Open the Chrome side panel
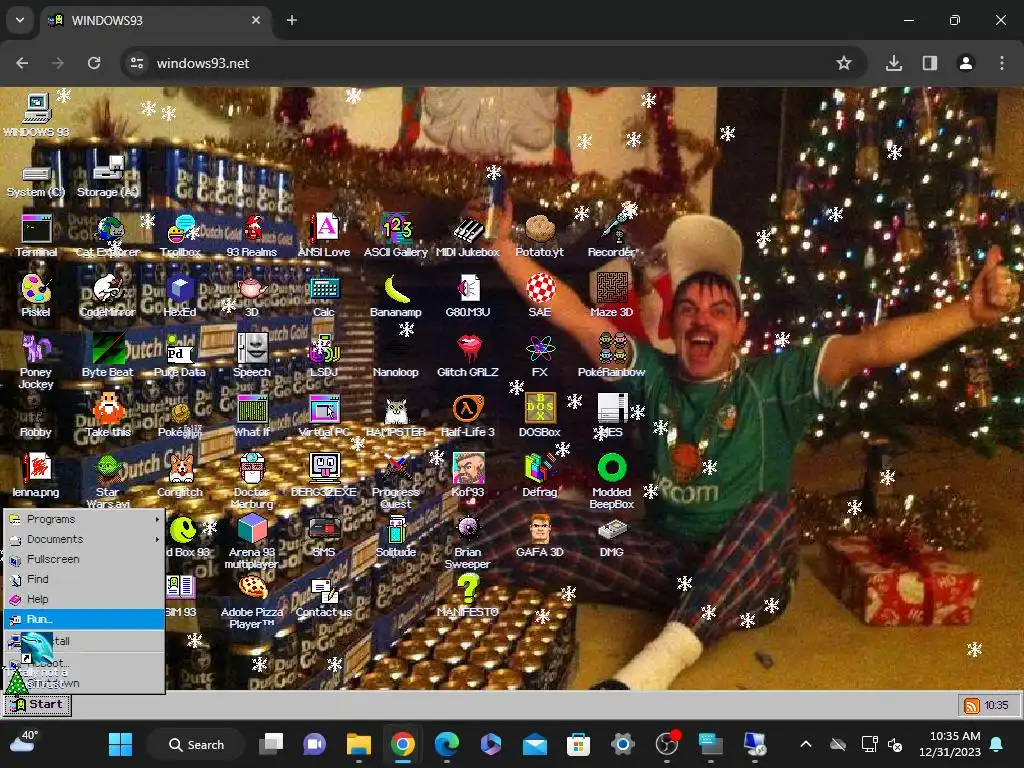Viewport: 1024px width, 768px height. [930, 63]
